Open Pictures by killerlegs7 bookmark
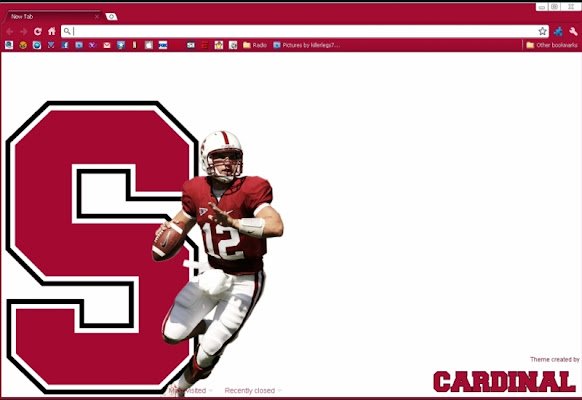Viewport: 582px width, 400px height. pyautogui.click(x=307, y=45)
